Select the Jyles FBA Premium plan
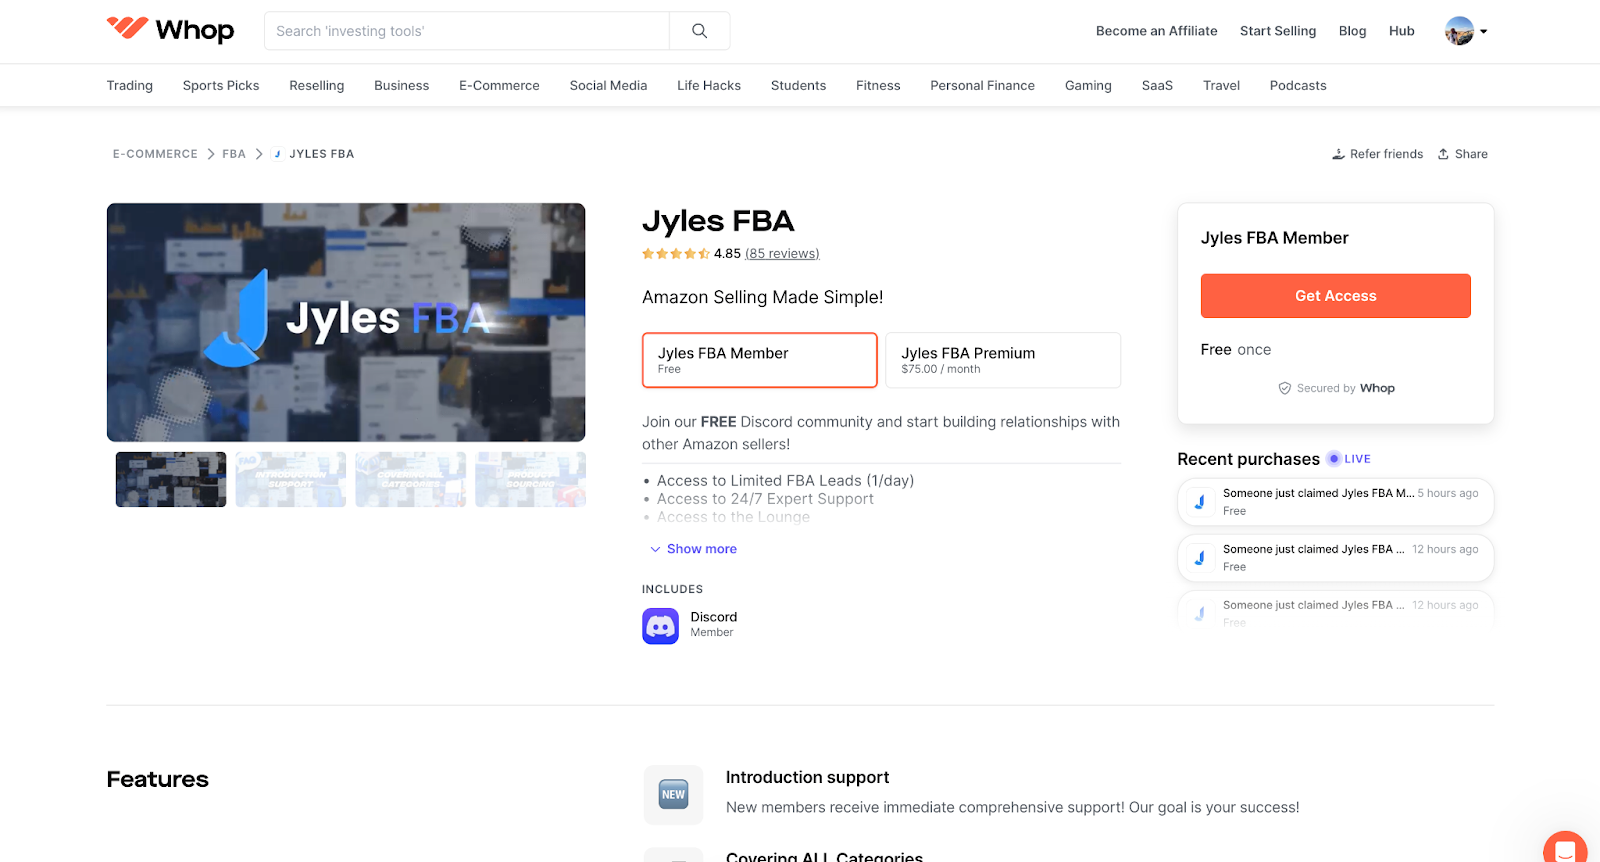The height and width of the screenshot is (862, 1600). pyautogui.click(x=1003, y=360)
